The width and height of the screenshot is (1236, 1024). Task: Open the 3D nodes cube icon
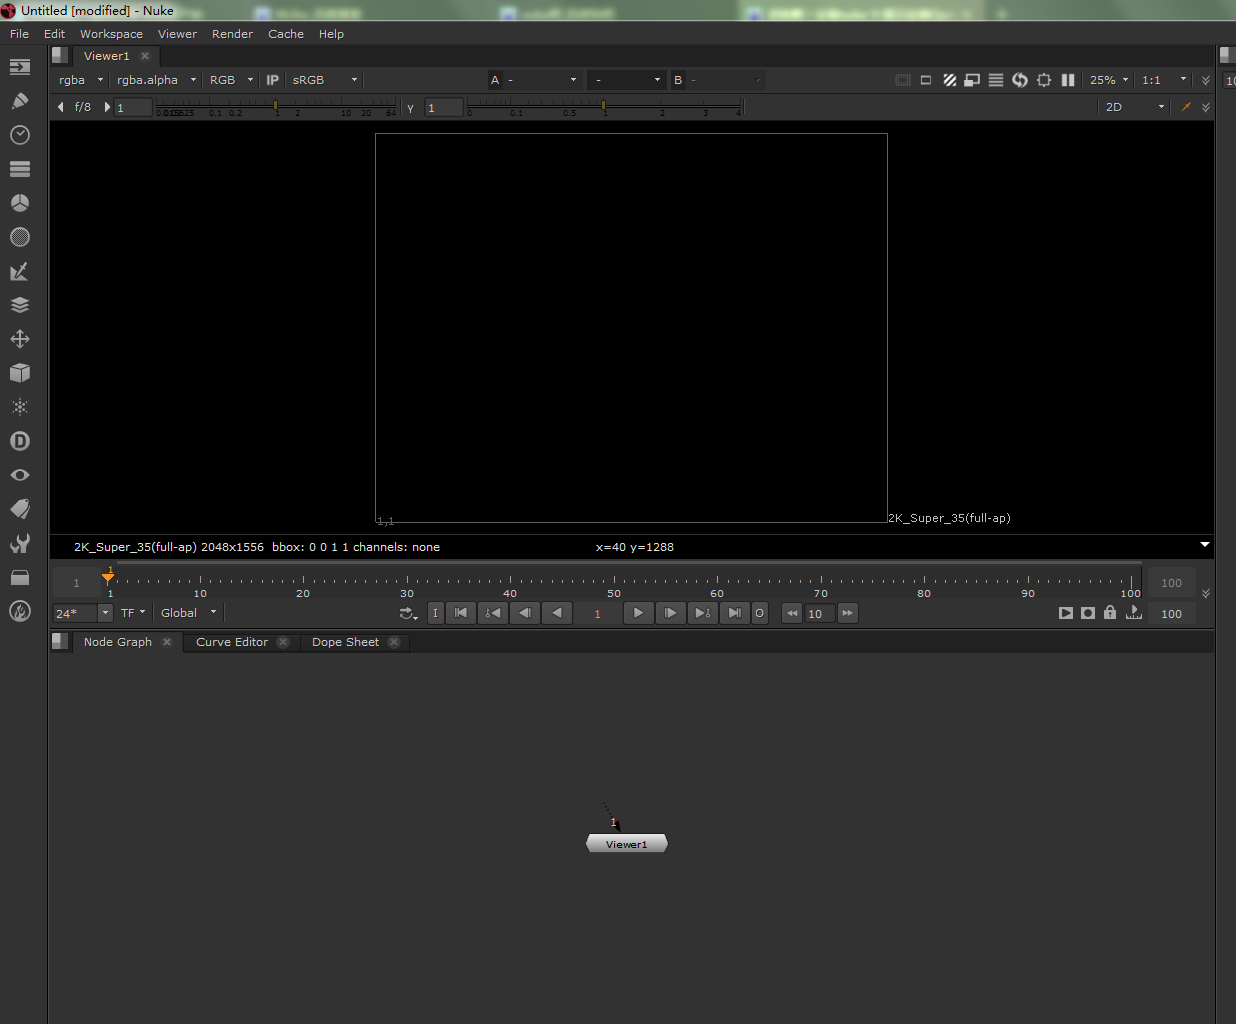tap(20, 373)
